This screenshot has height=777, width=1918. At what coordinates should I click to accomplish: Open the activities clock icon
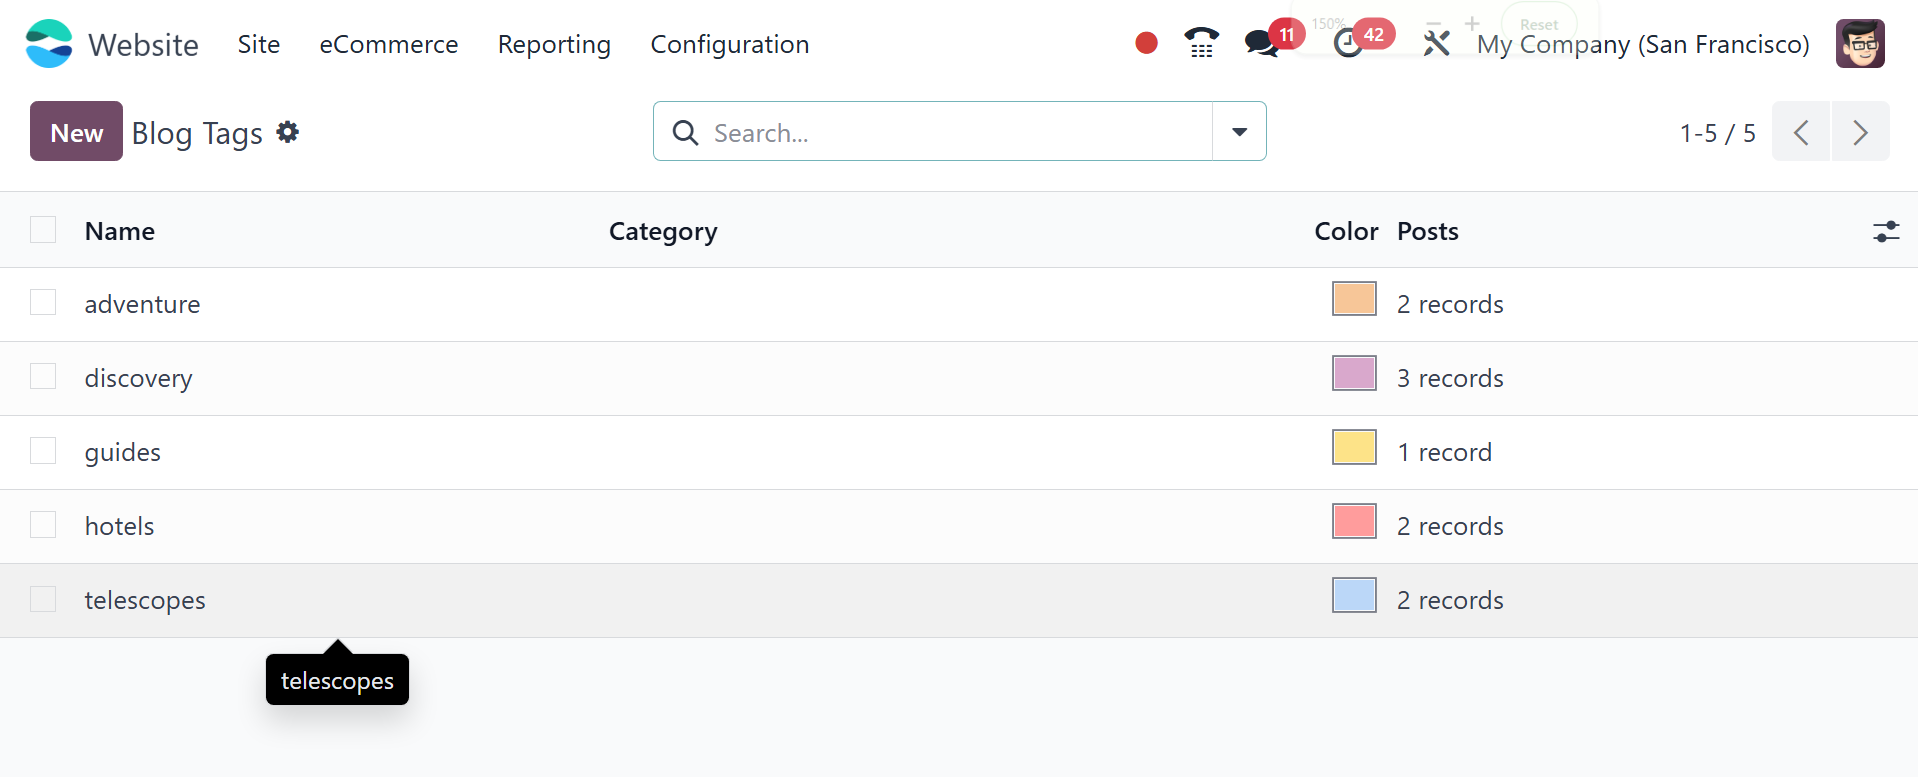point(1348,43)
